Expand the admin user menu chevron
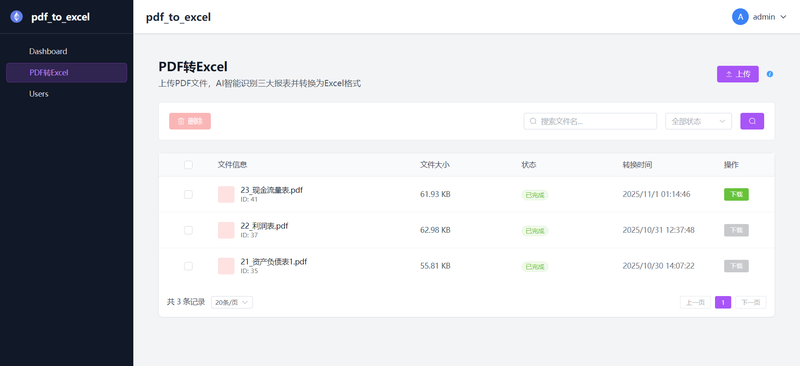This screenshot has height=366, width=800. pyautogui.click(x=784, y=17)
